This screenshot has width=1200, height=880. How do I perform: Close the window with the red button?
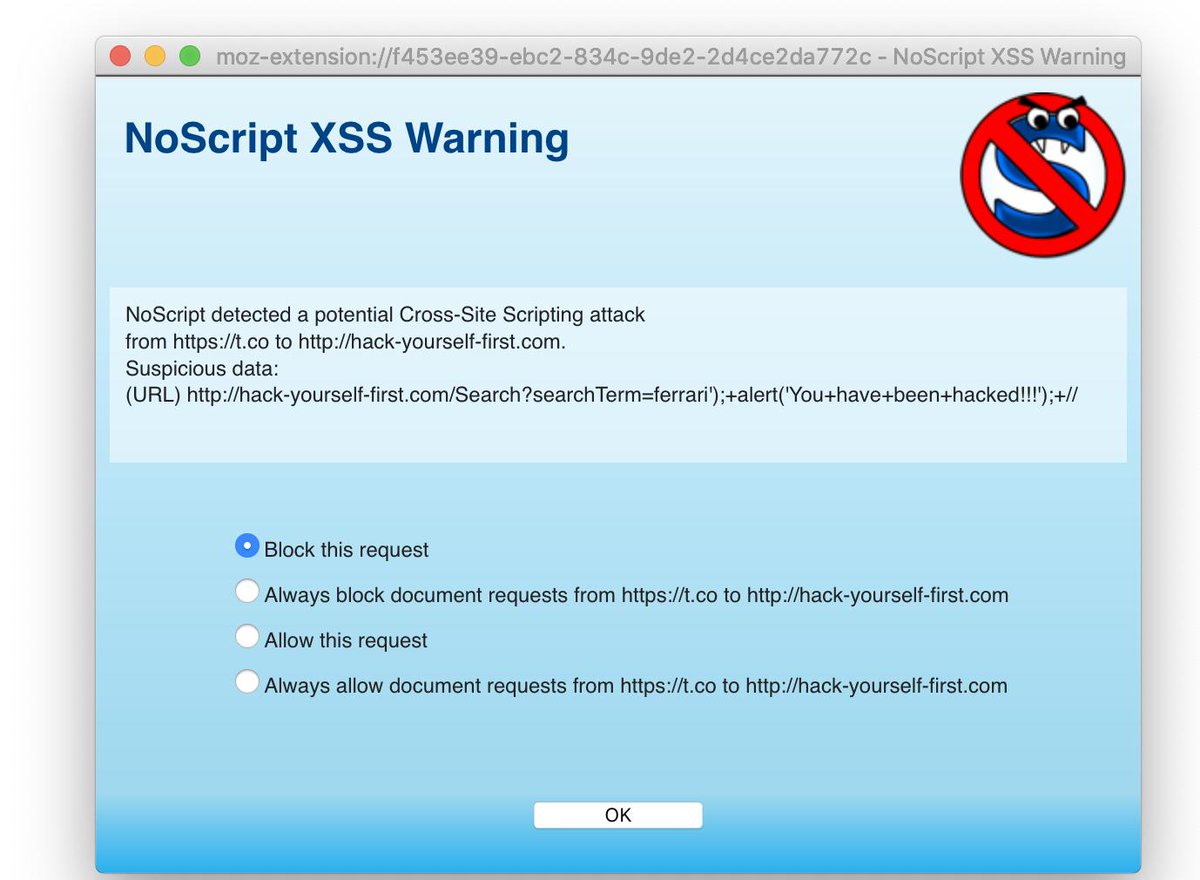click(121, 56)
